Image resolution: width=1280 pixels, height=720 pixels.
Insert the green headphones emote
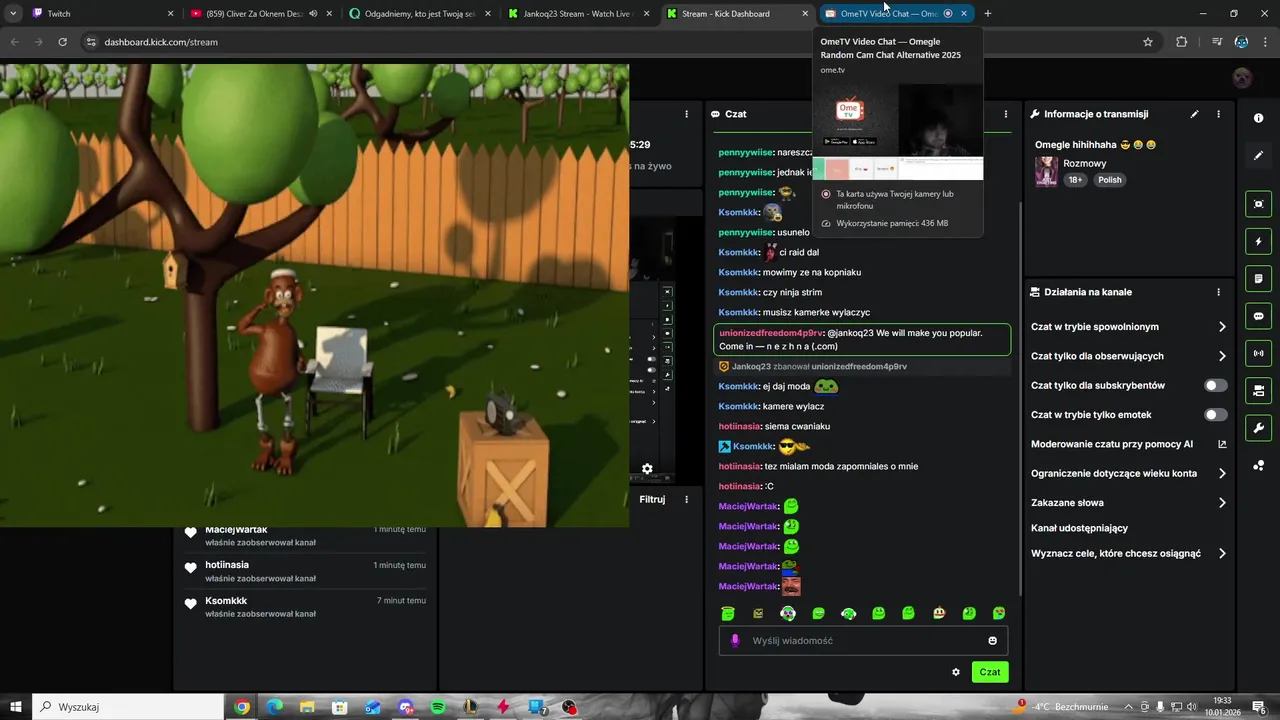tap(848, 614)
